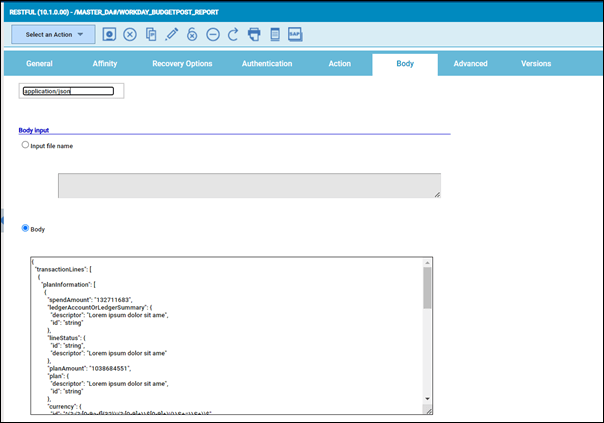This screenshot has height=423, width=604.
Task: Switch to the General tab
Action: (x=39, y=64)
